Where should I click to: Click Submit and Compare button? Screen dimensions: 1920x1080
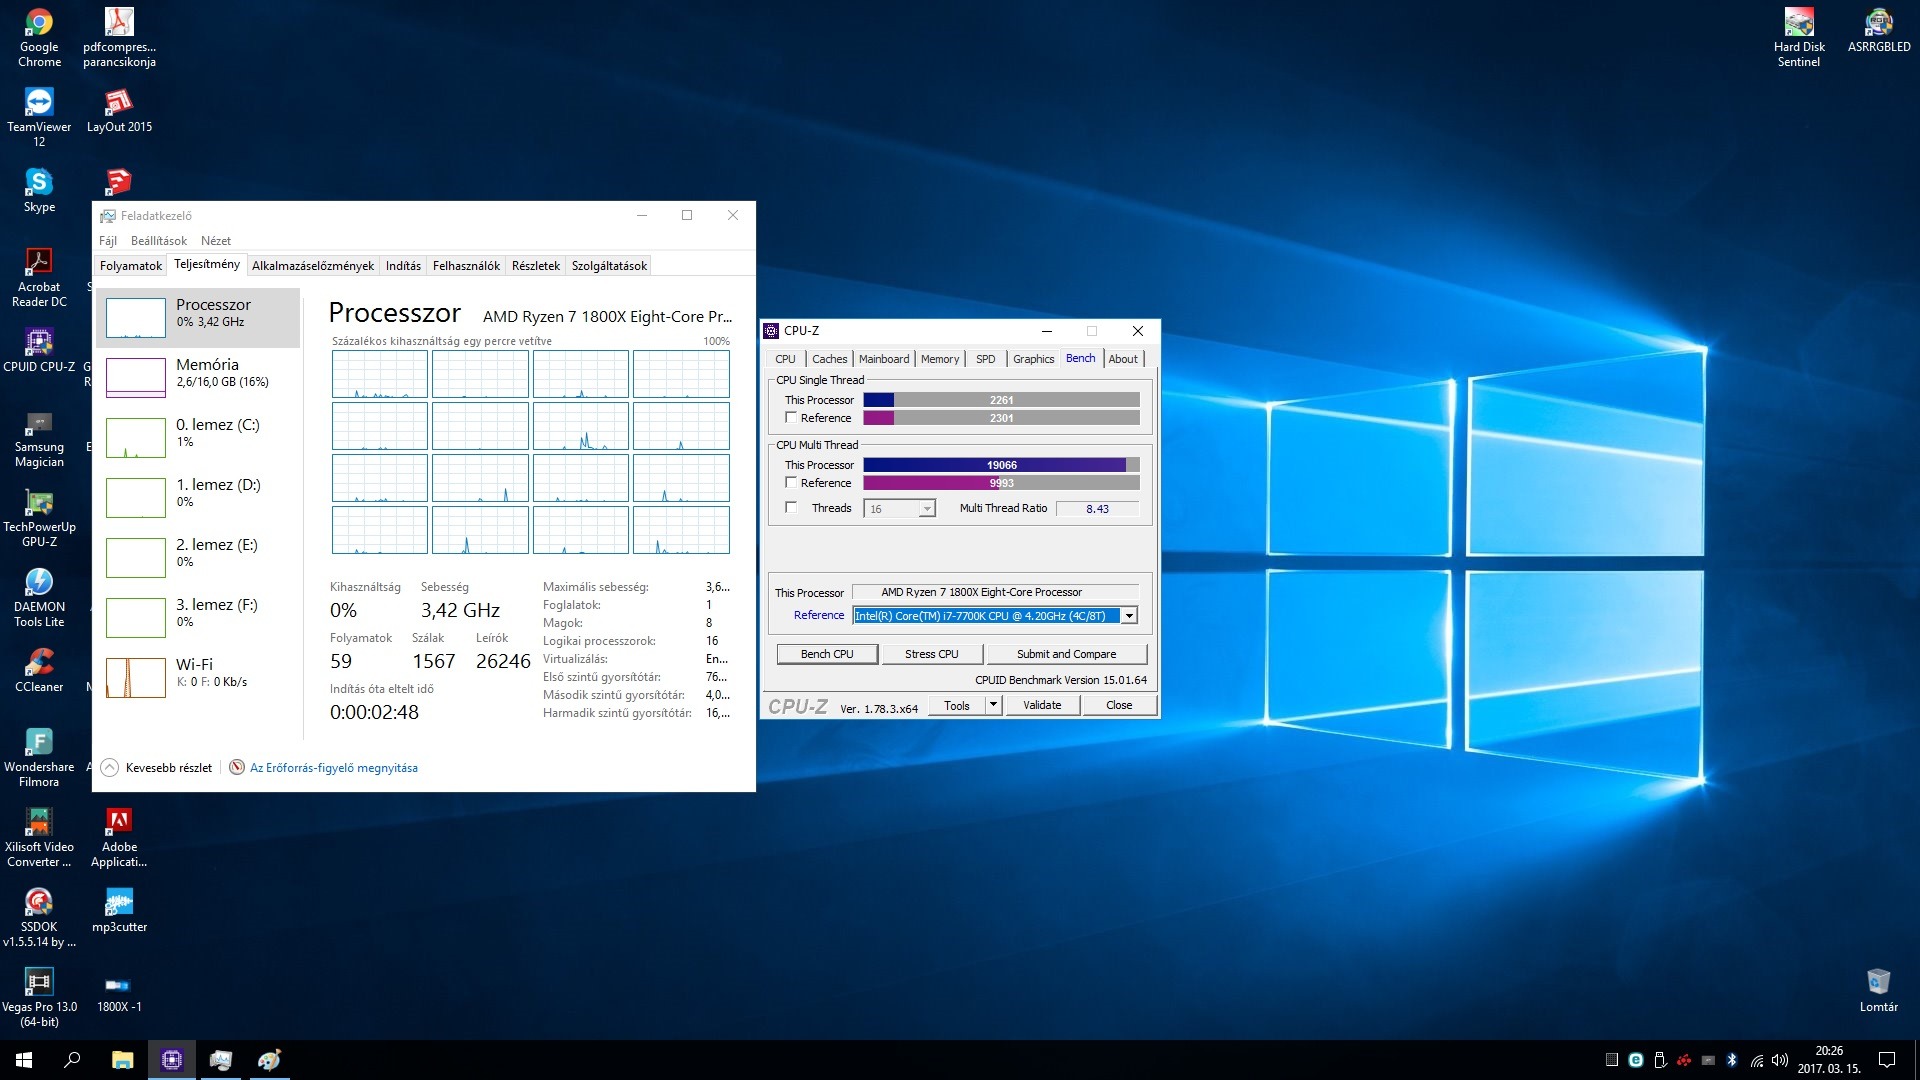[1066, 654]
